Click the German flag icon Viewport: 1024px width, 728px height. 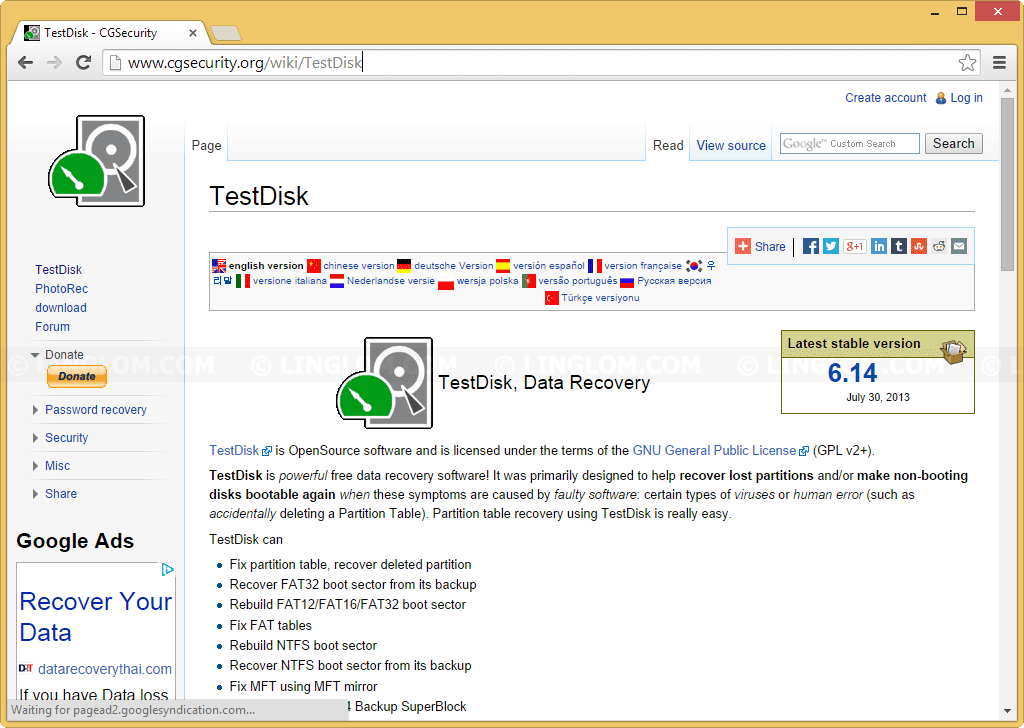[404, 266]
